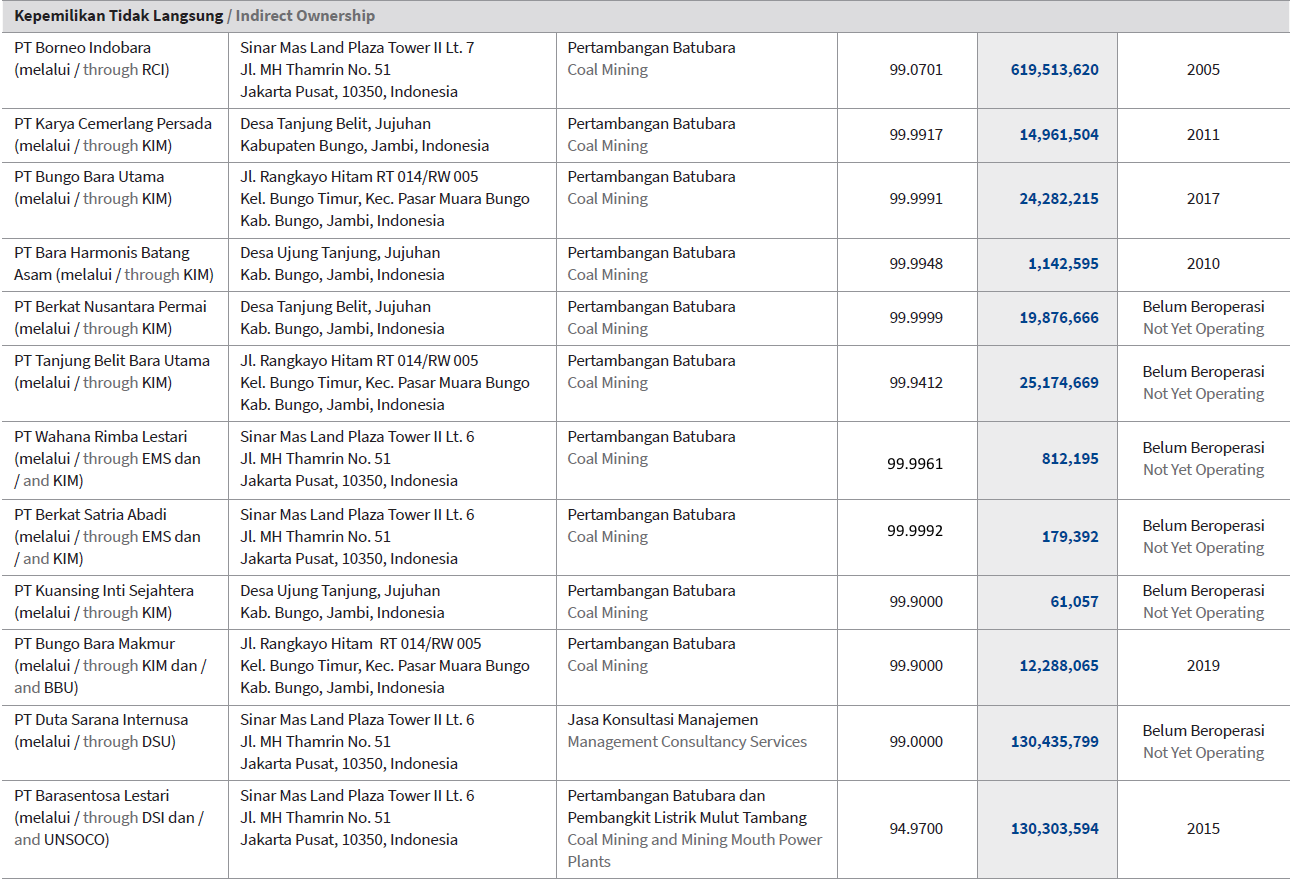Click the value 1,142,595

tap(1063, 264)
